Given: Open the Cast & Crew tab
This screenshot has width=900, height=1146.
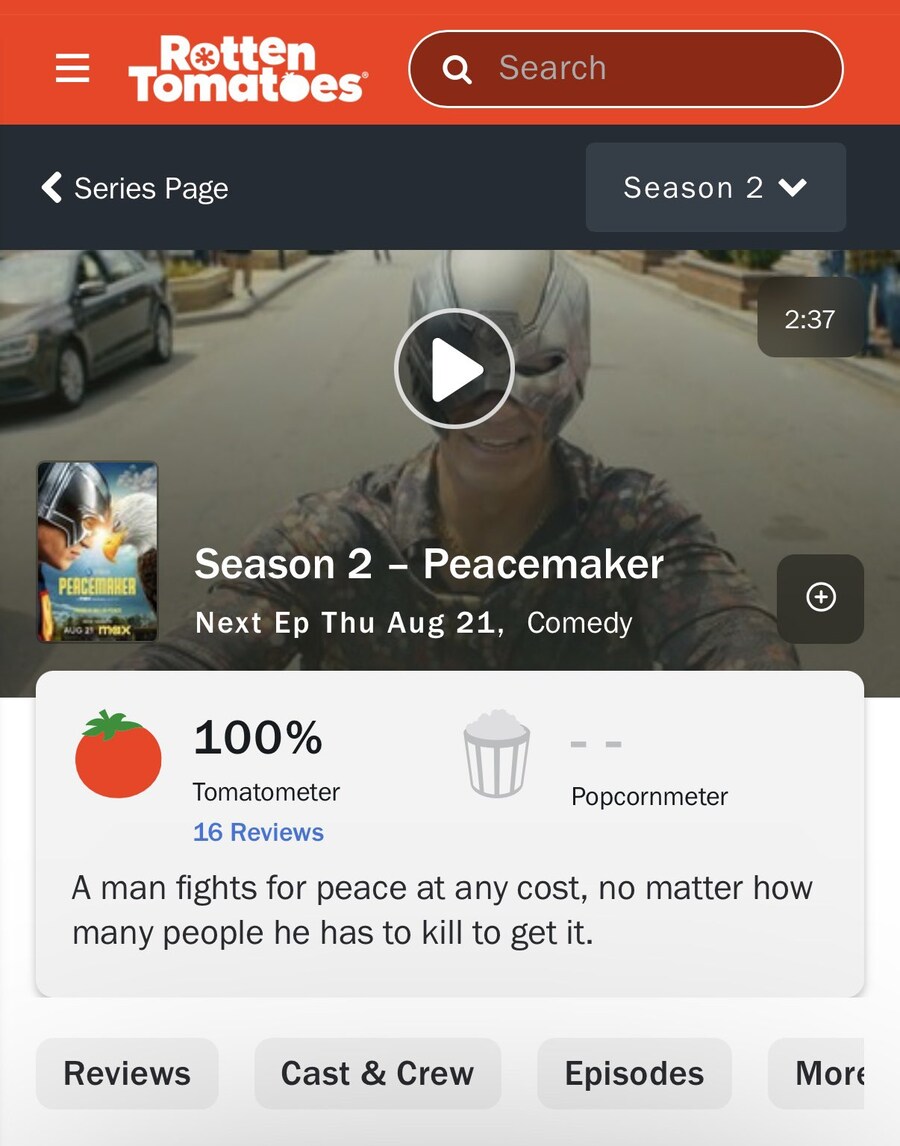Looking at the screenshot, I should (377, 1073).
